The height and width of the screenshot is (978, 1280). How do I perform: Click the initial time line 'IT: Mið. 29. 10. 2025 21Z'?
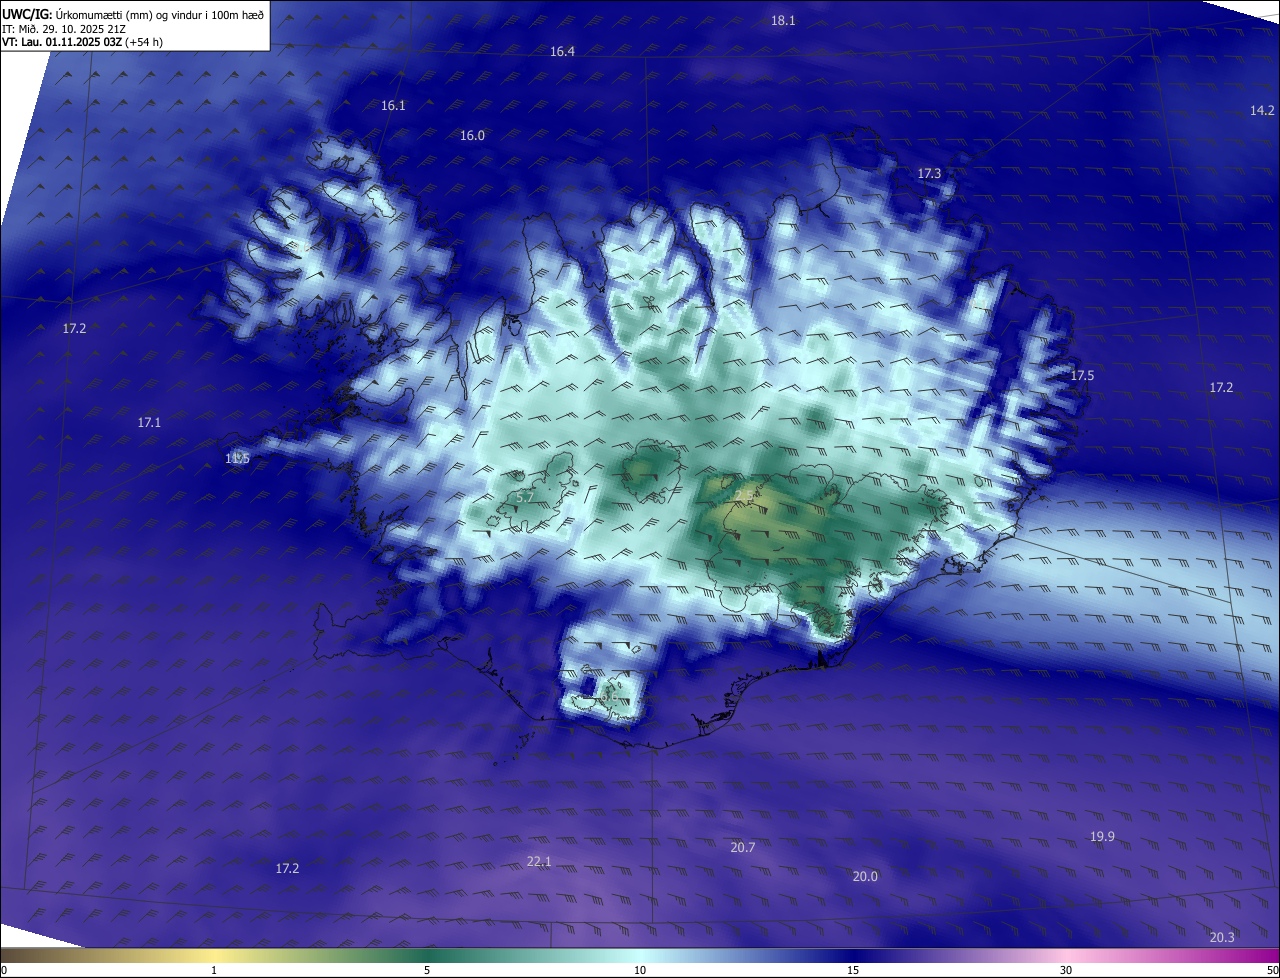point(64,29)
